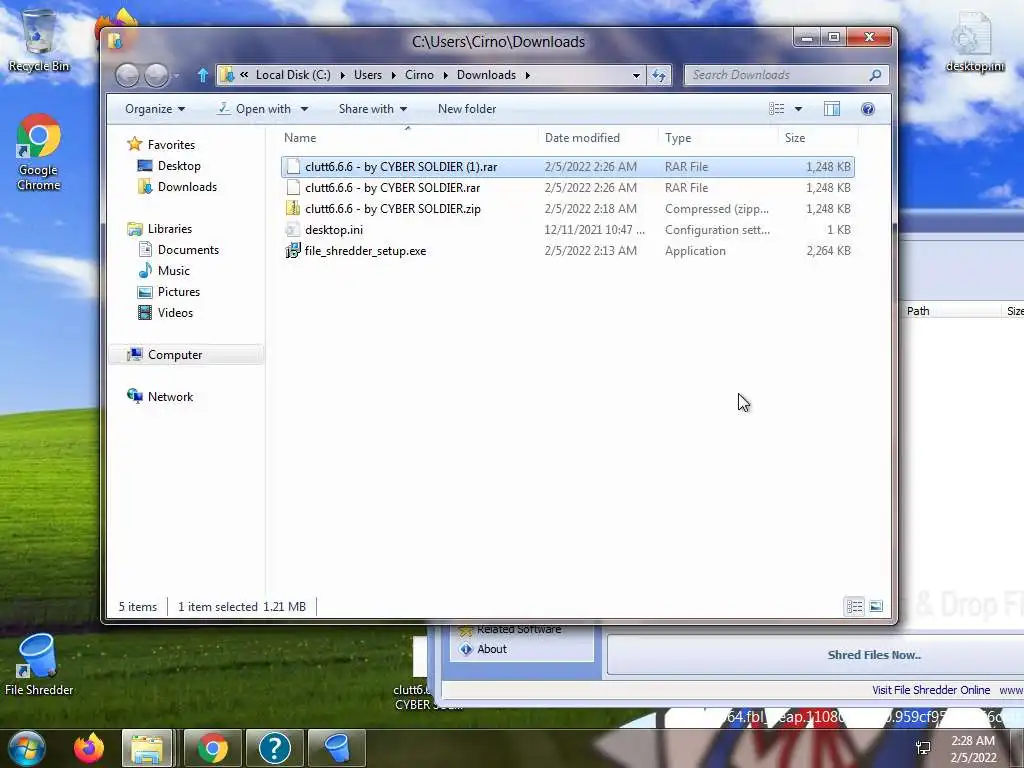Open the taskbar clock showing 2:28 AM
This screenshot has width=1024, height=768.
(x=973, y=749)
